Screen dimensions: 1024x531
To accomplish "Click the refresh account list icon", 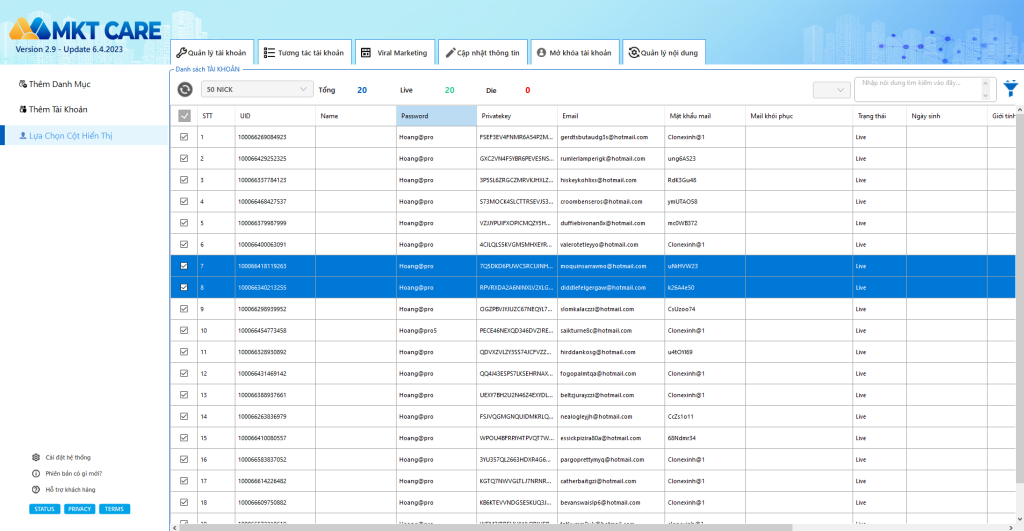I will click(185, 90).
